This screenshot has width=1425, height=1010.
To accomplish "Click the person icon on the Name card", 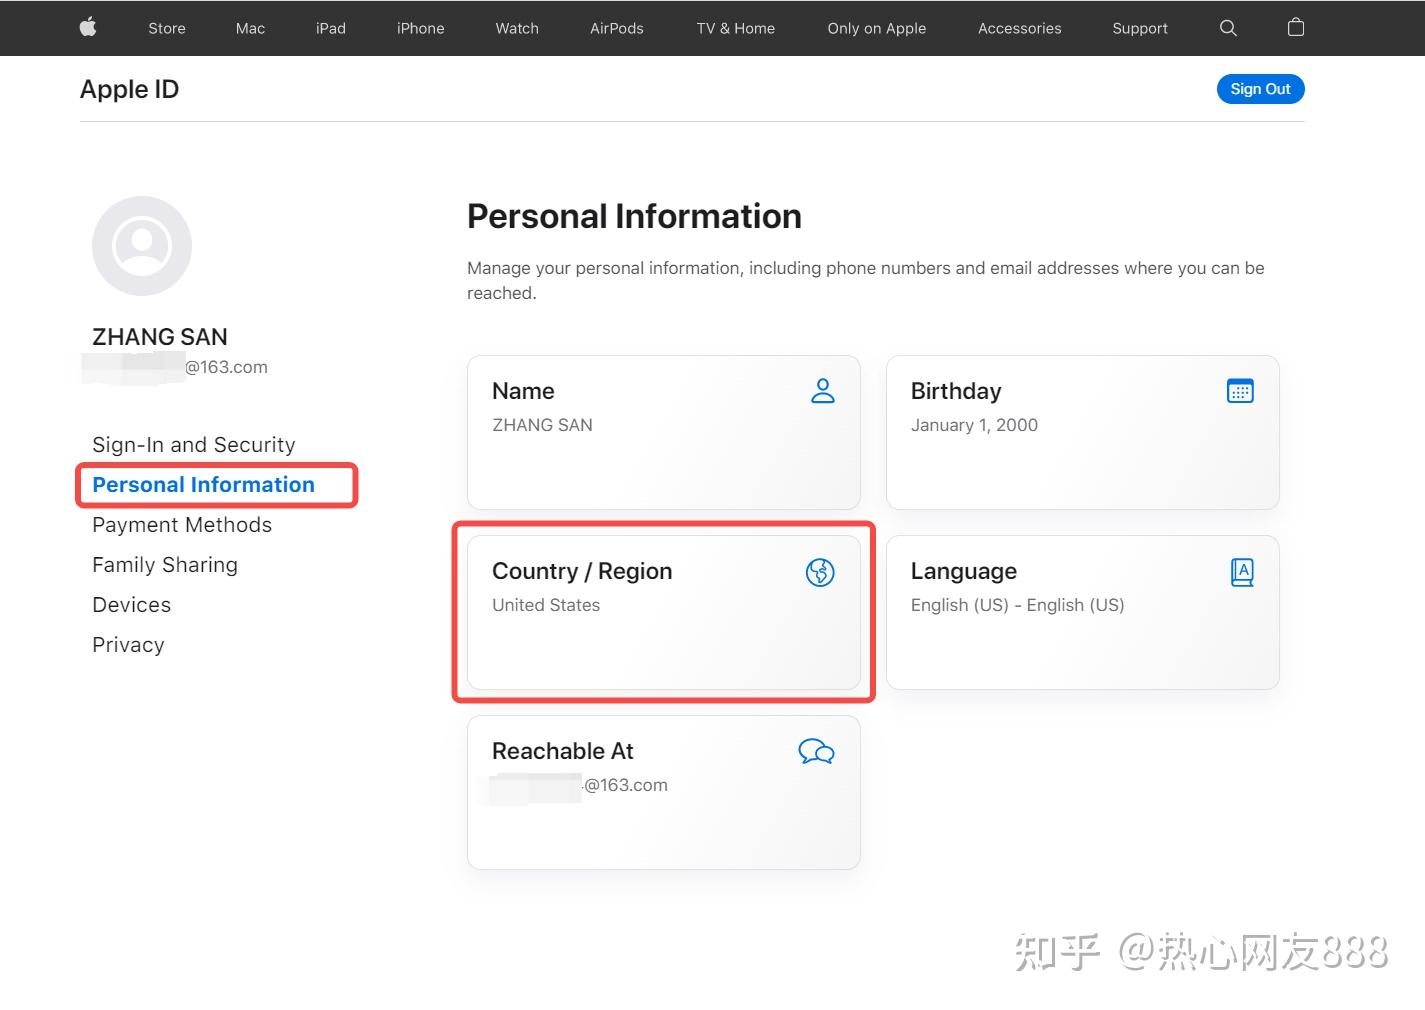I will 822,391.
